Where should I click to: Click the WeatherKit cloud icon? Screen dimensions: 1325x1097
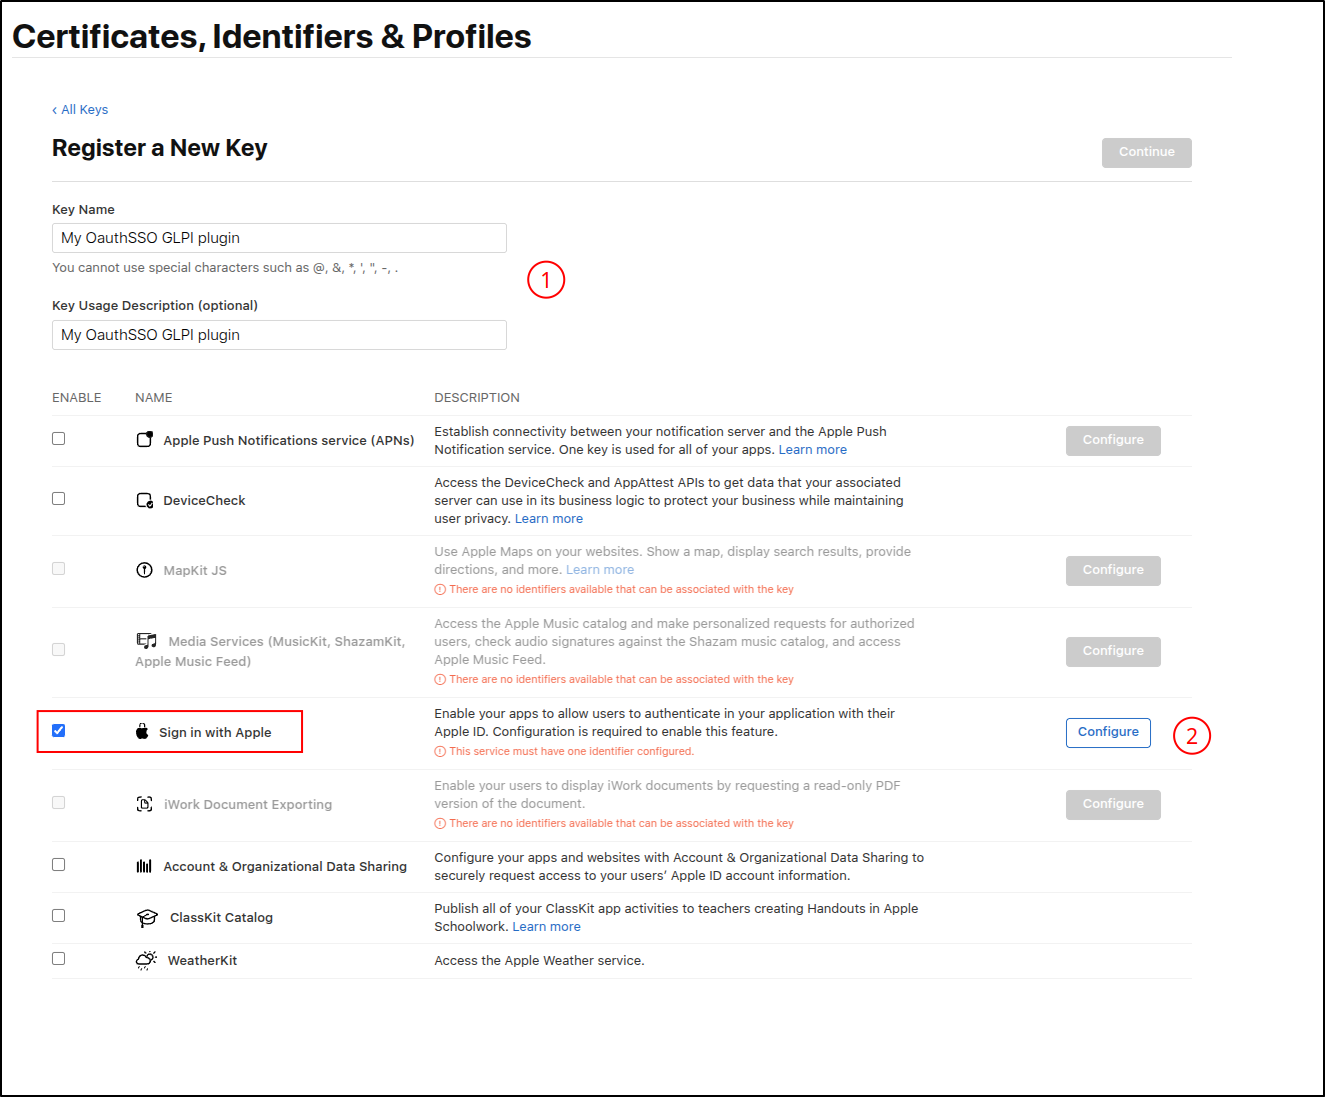pos(146,960)
